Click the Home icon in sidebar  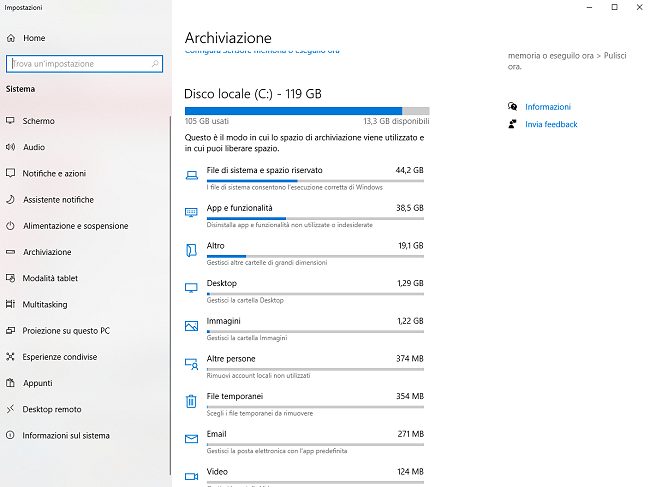11,38
